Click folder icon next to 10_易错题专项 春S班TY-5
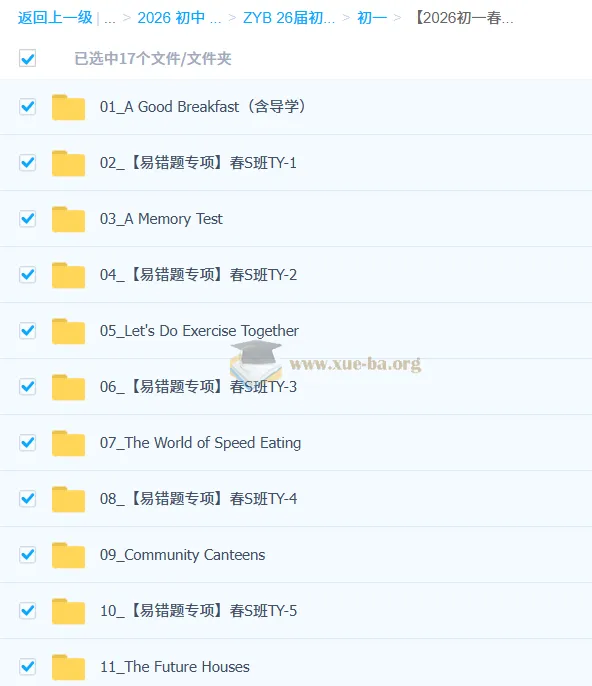592x686 pixels. pos(68,611)
